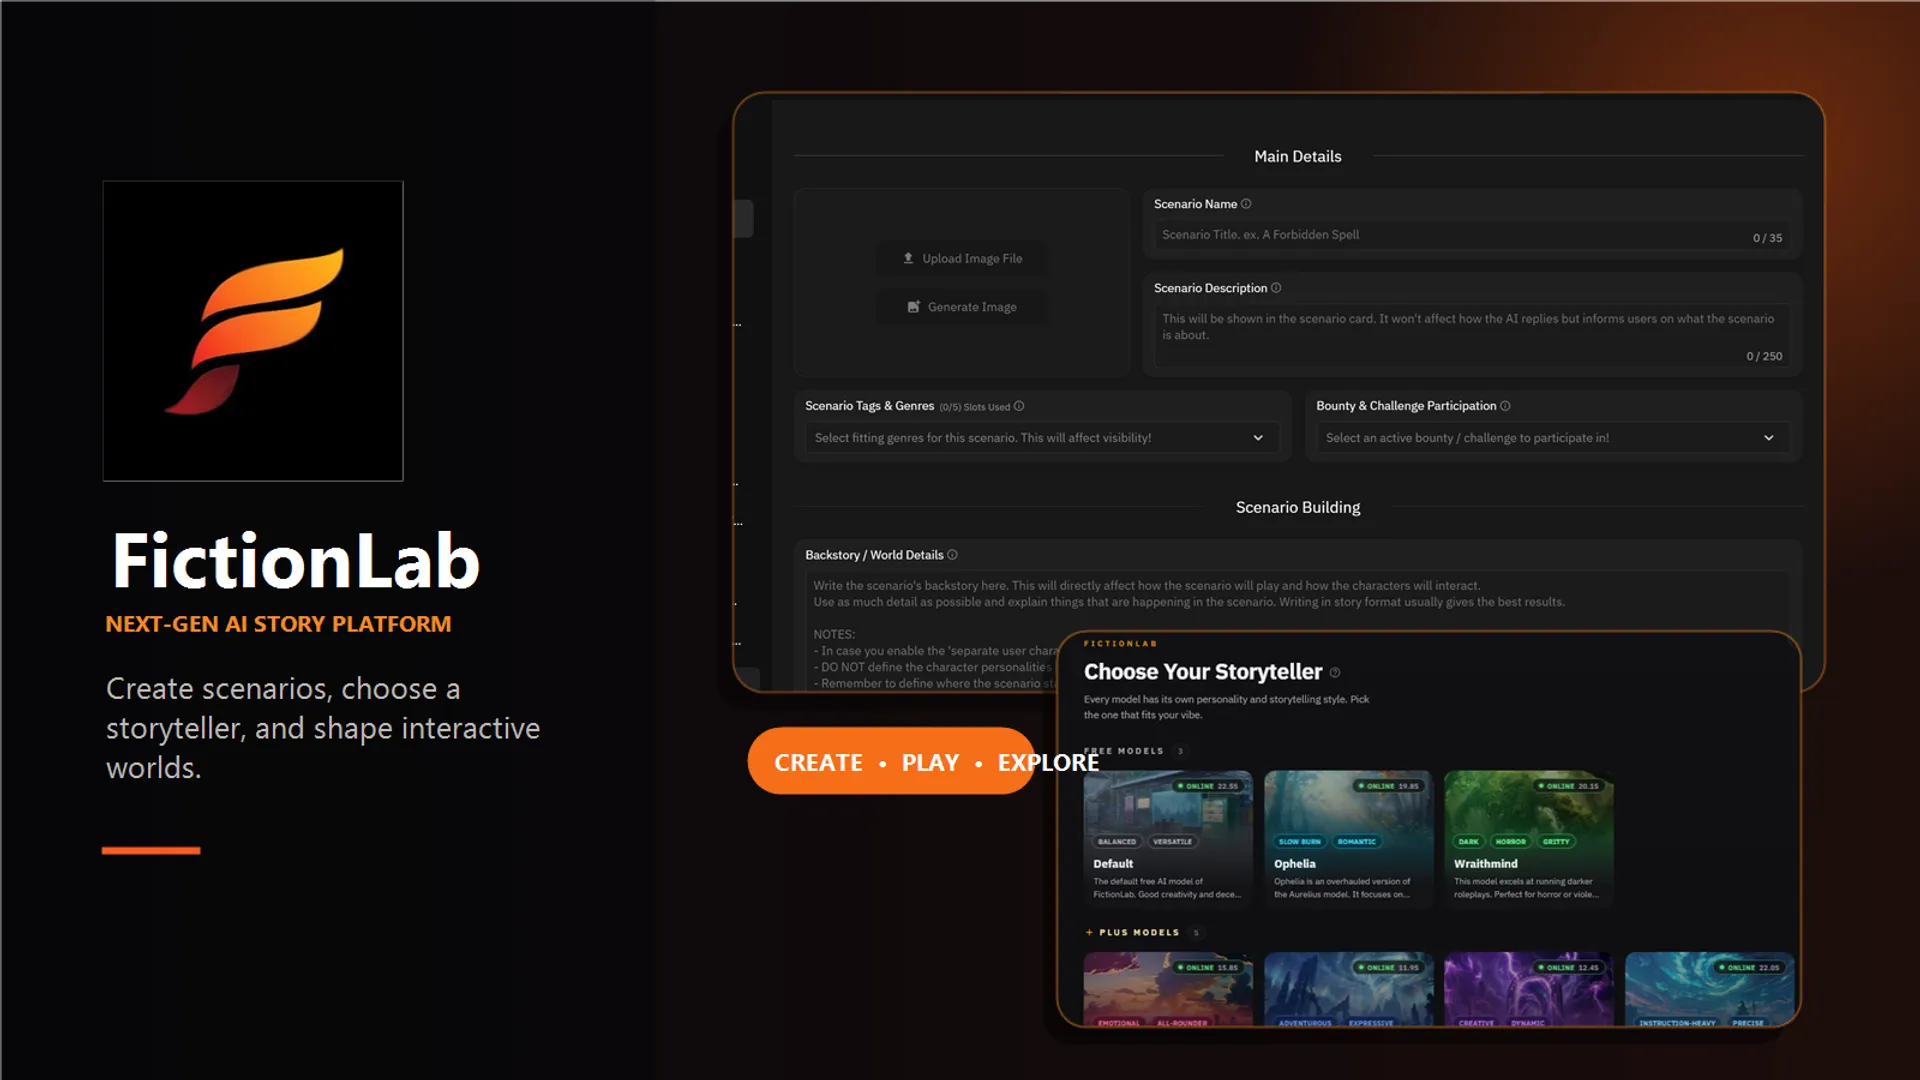Click the upload arrow icon beside Upload Image File

(908, 258)
